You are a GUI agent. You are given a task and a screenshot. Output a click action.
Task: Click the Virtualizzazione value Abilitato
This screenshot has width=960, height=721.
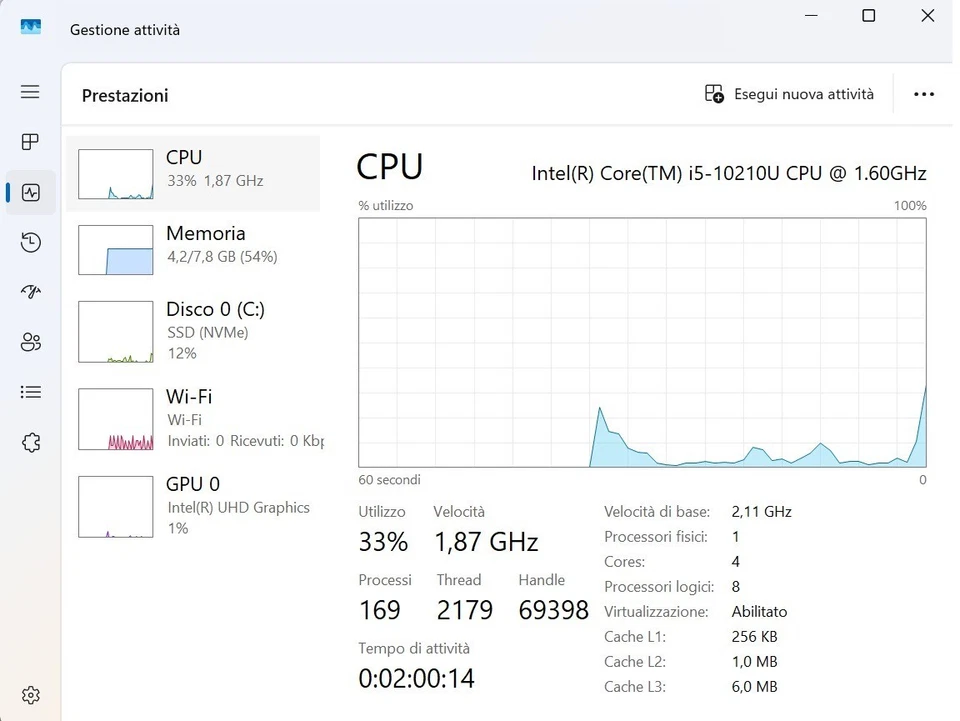(759, 612)
